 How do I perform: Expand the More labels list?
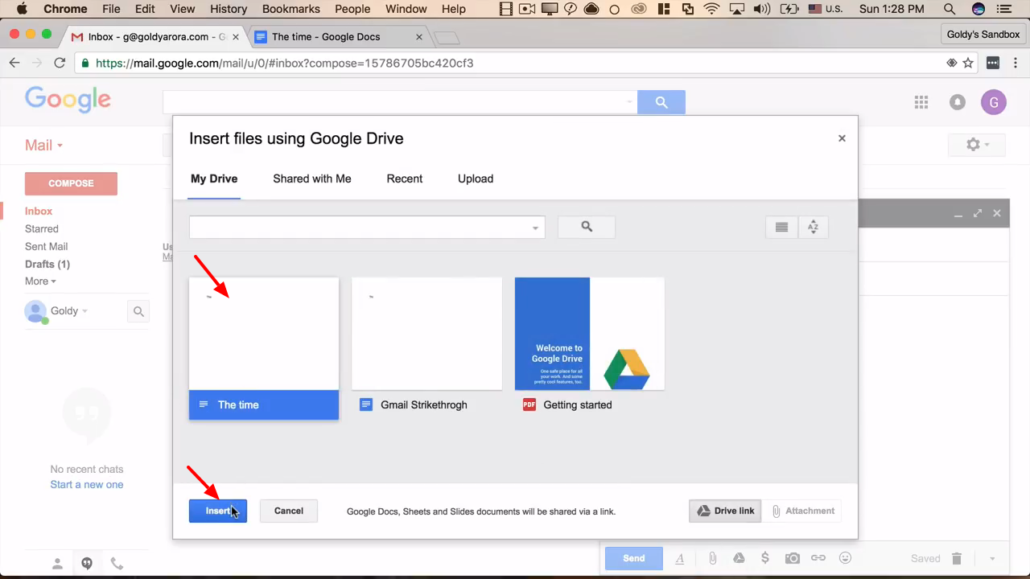(40, 281)
